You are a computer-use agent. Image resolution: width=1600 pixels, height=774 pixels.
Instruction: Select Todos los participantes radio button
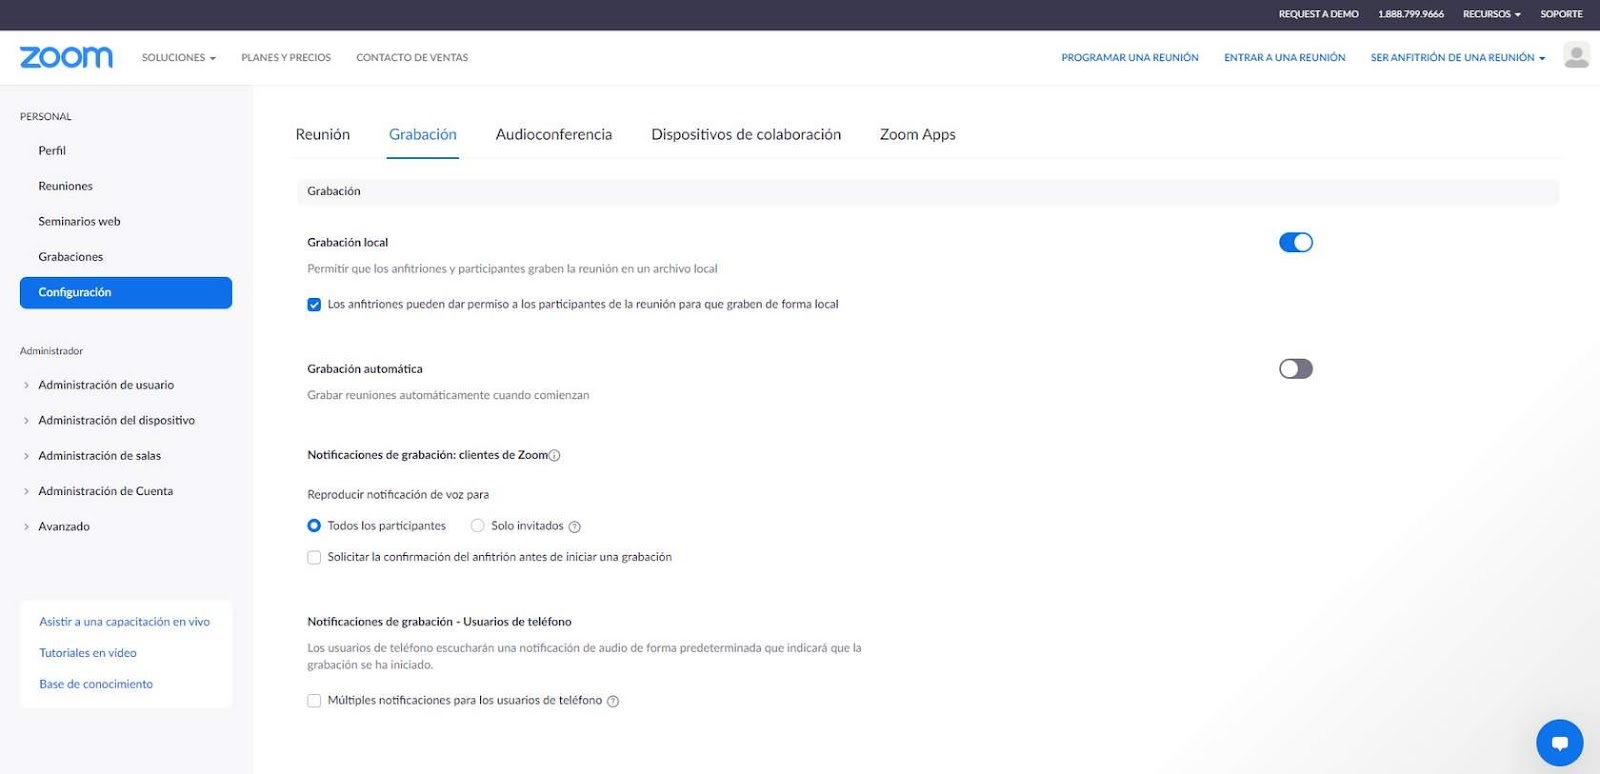coord(314,526)
